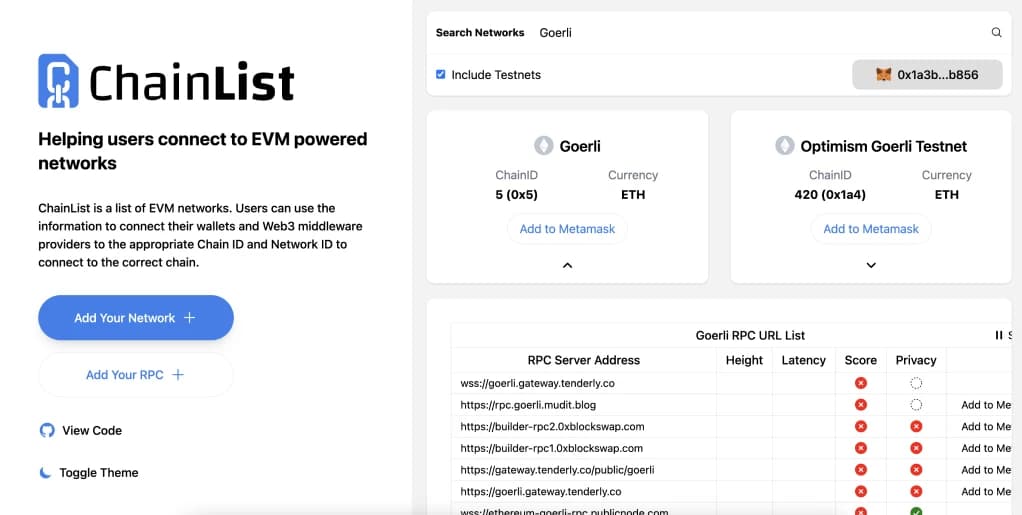Image resolution: width=1022 pixels, height=515 pixels.
Task: Click the search magnifier icon
Action: pyautogui.click(x=996, y=33)
